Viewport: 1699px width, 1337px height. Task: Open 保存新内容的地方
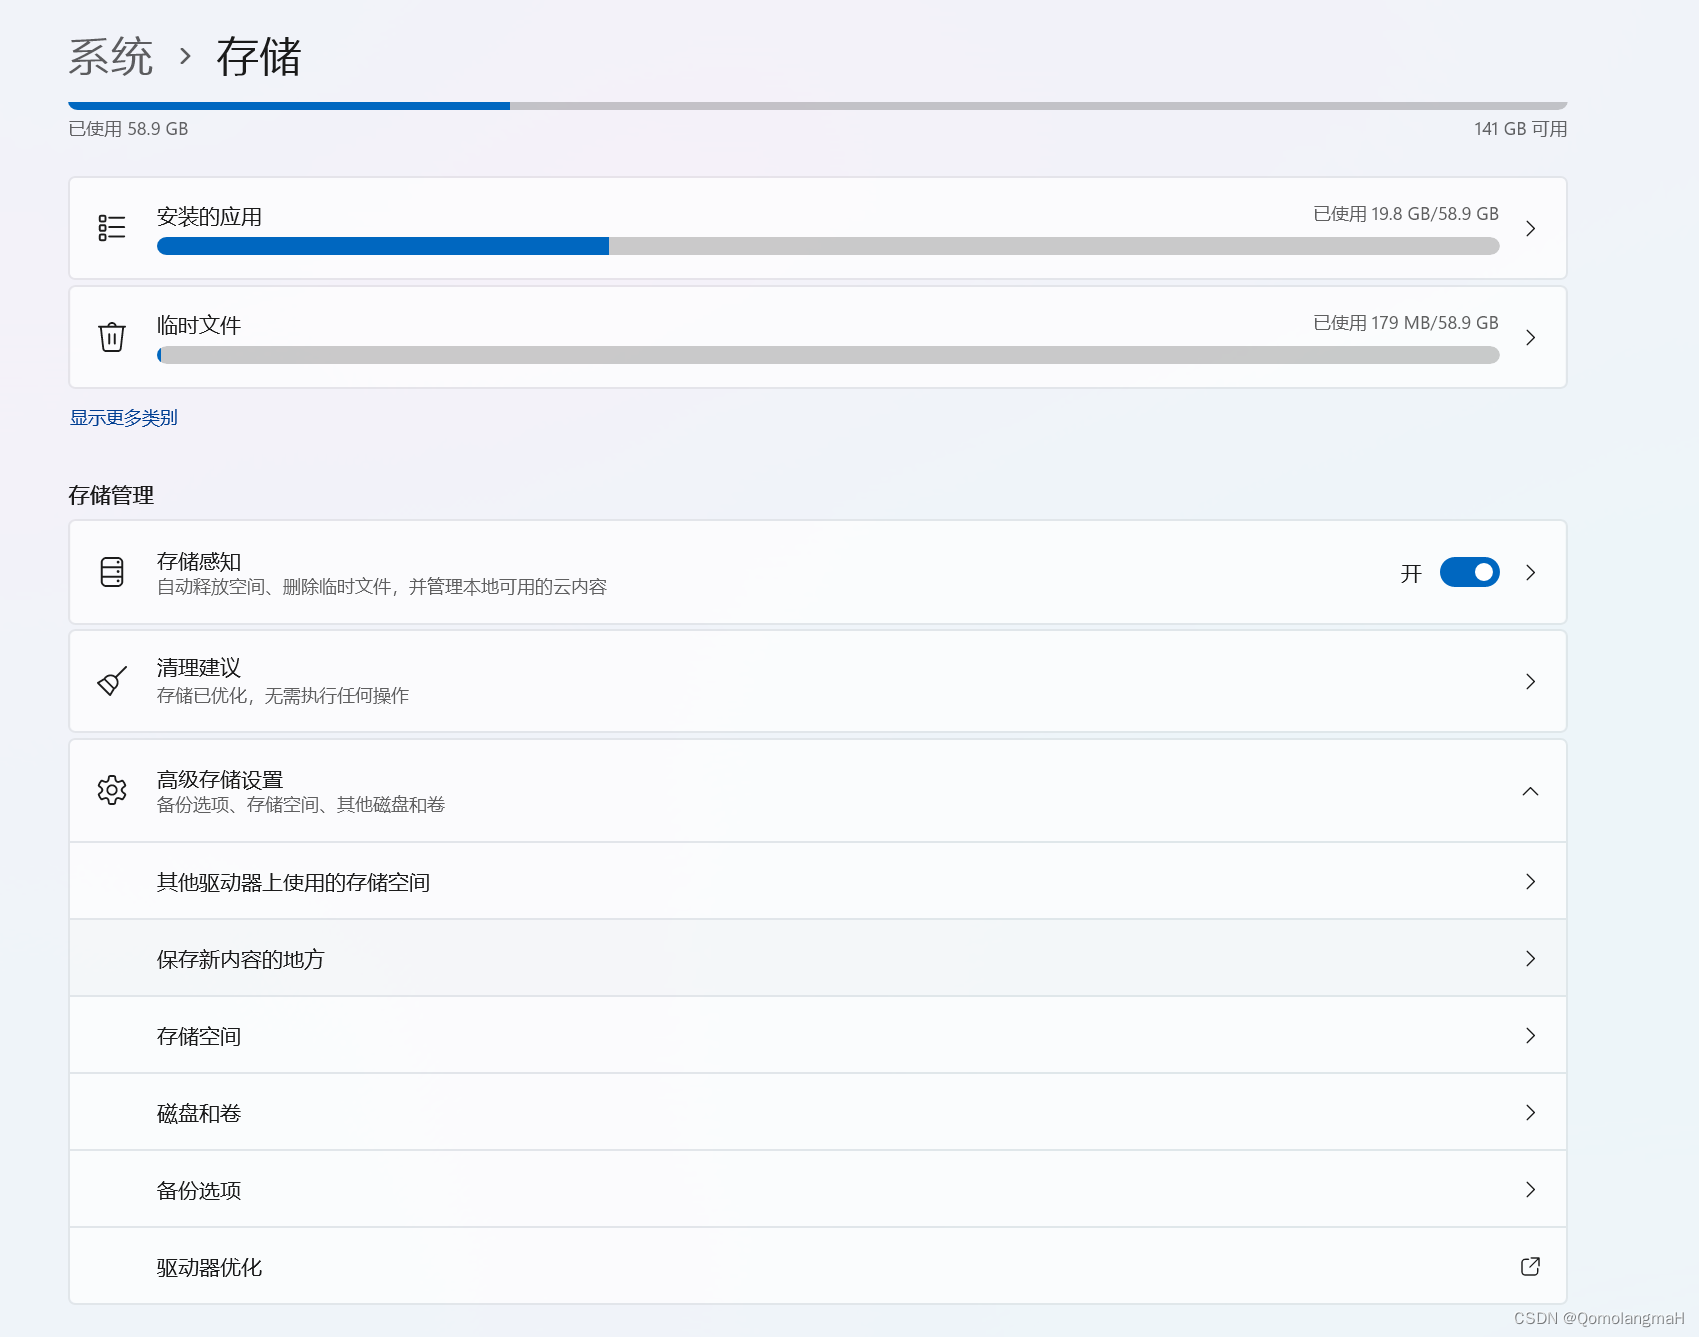(x=817, y=958)
